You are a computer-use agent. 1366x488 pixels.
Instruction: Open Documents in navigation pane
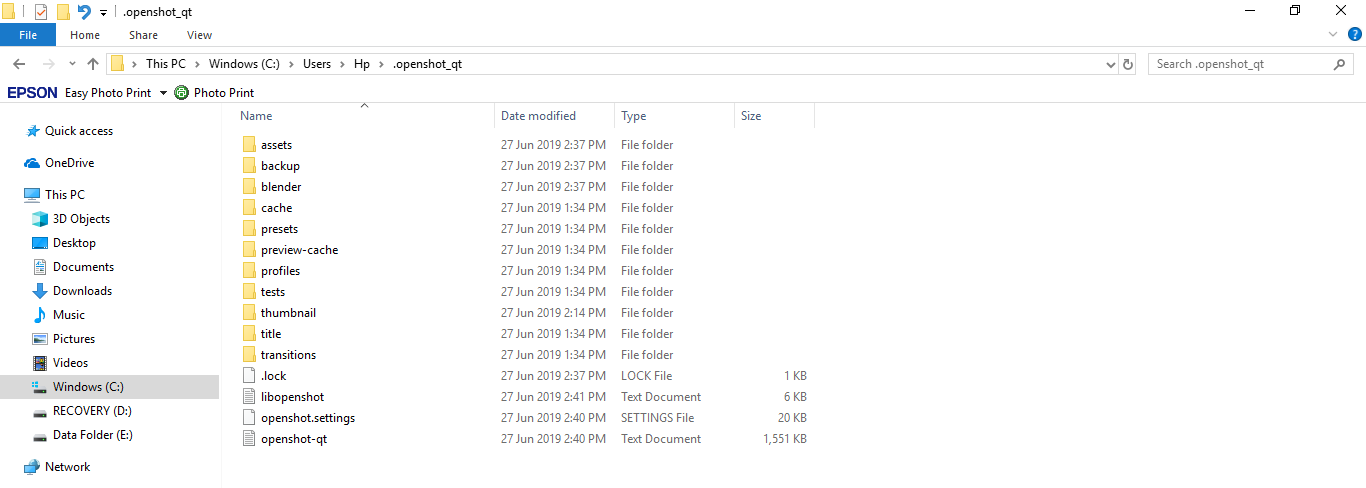pos(83,267)
